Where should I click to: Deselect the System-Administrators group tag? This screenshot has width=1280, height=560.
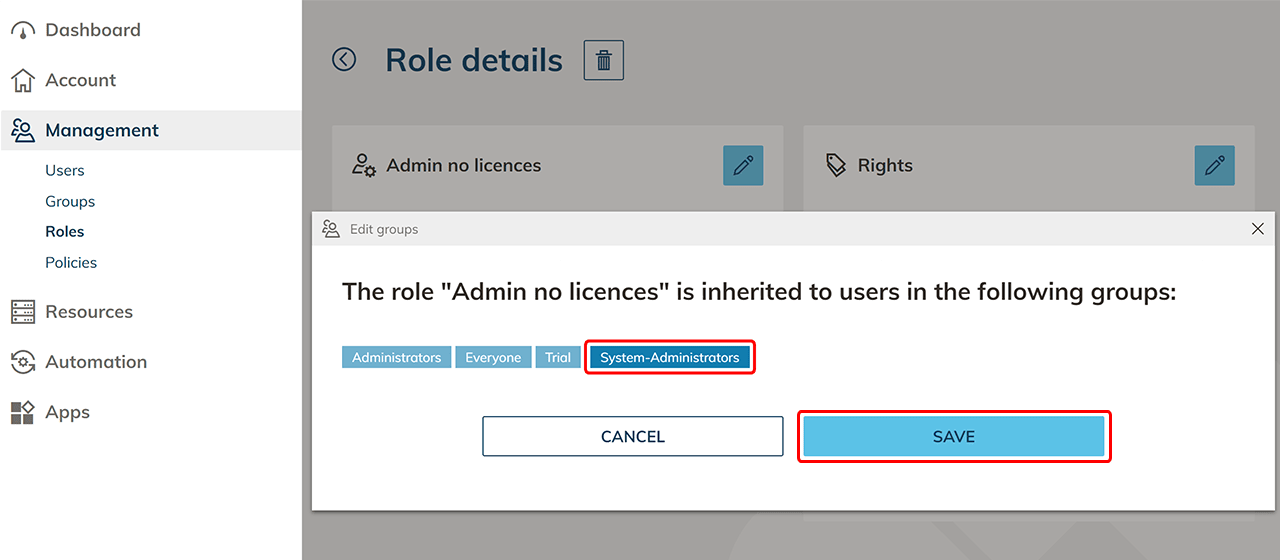point(669,358)
